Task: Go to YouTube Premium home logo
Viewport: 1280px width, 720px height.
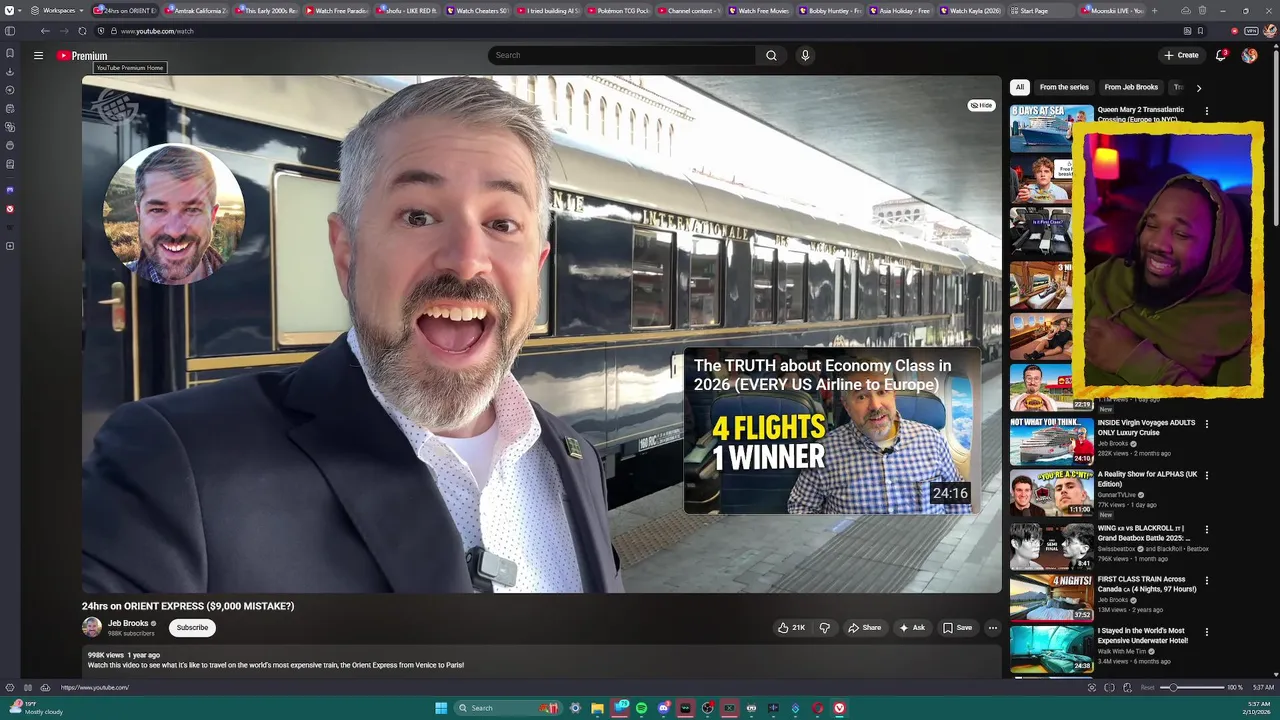Action: [x=82, y=56]
